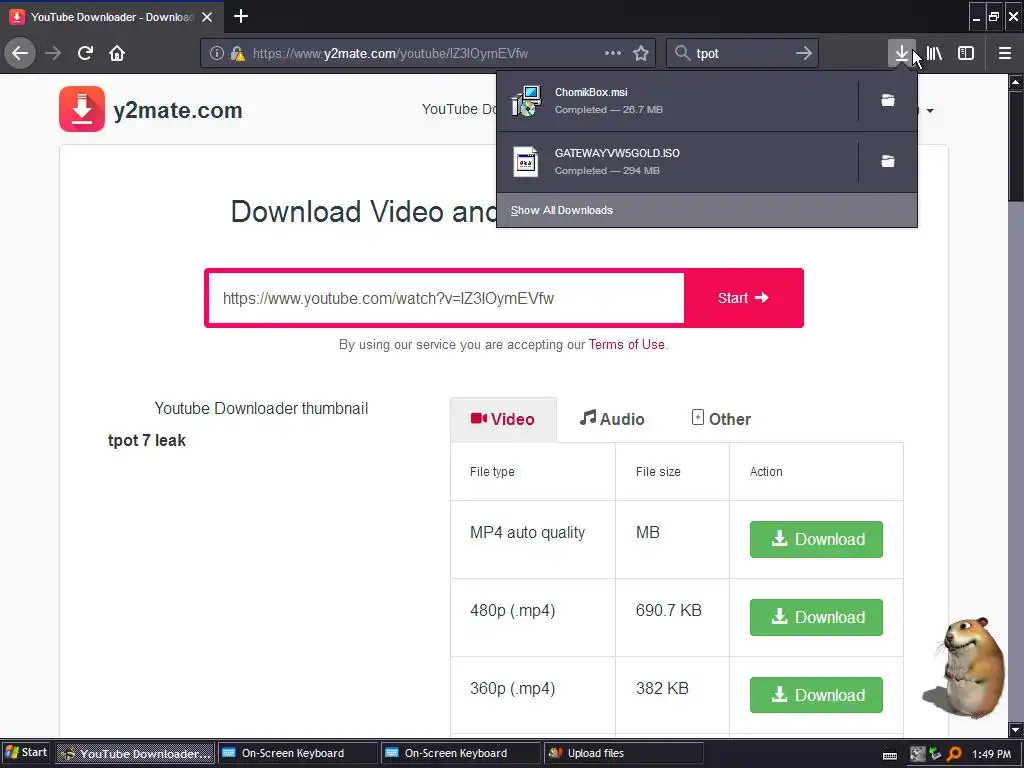This screenshot has height=768, width=1024.
Task: Click the scrollbar up arrow
Action: point(1016,82)
